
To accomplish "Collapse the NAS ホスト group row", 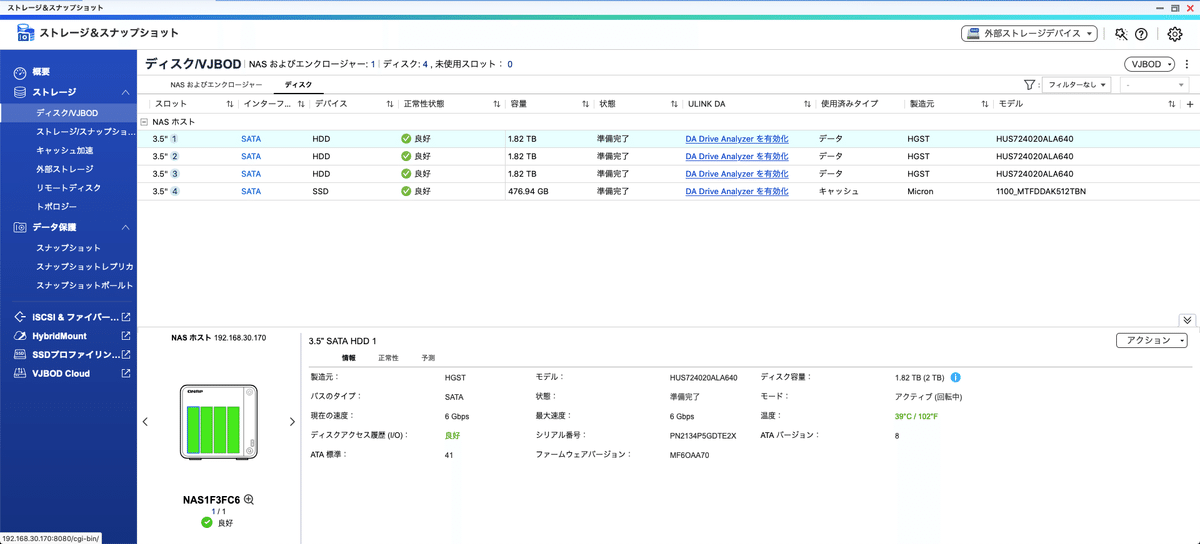I will click(145, 121).
